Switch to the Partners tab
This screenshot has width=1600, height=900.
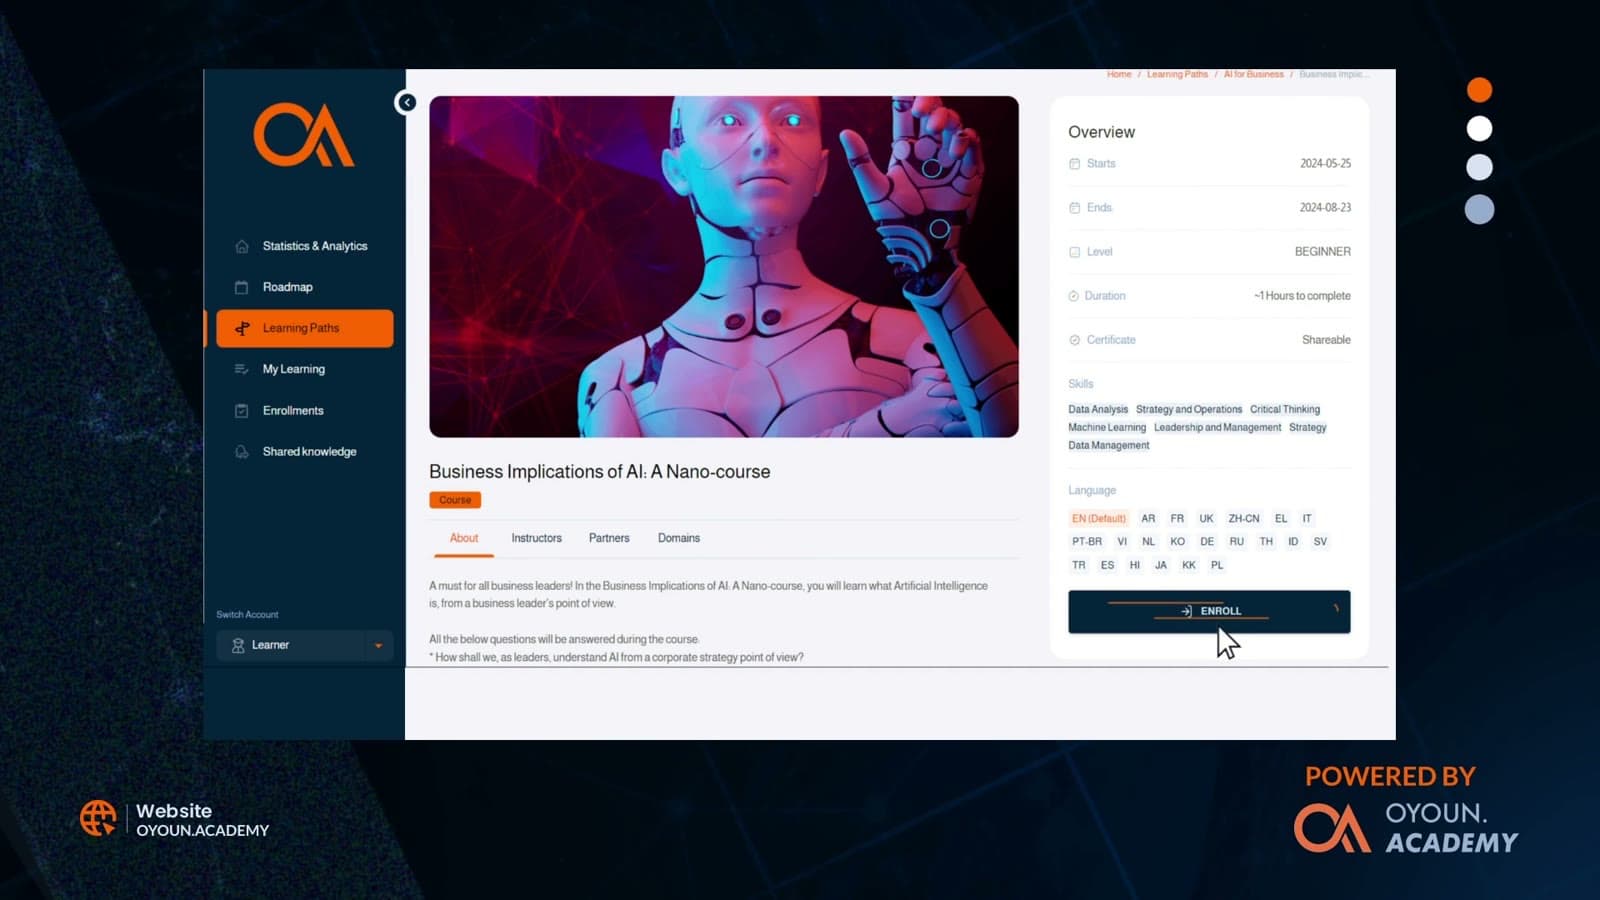click(x=609, y=538)
